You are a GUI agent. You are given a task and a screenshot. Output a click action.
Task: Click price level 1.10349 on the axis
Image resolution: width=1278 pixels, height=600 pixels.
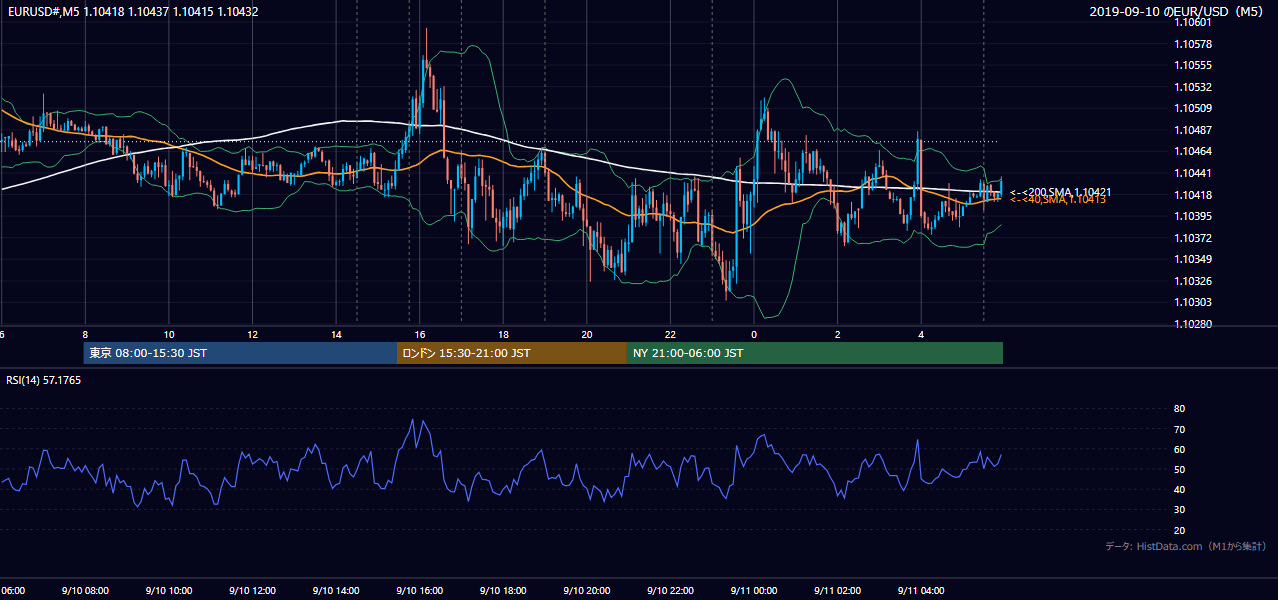click(x=1191, y=260)
